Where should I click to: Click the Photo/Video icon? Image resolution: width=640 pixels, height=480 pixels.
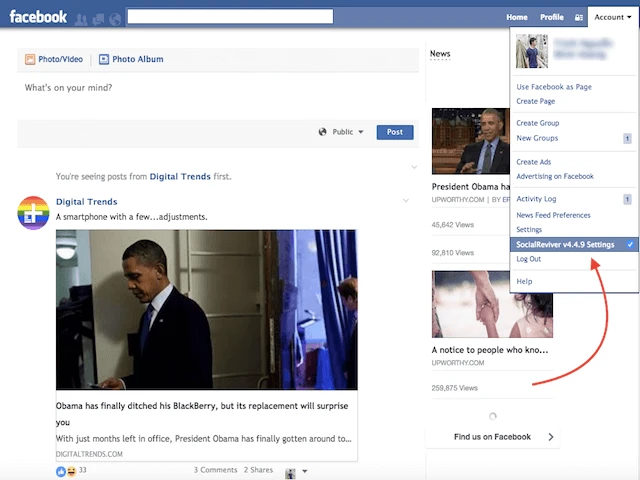(x=30, y=59)
